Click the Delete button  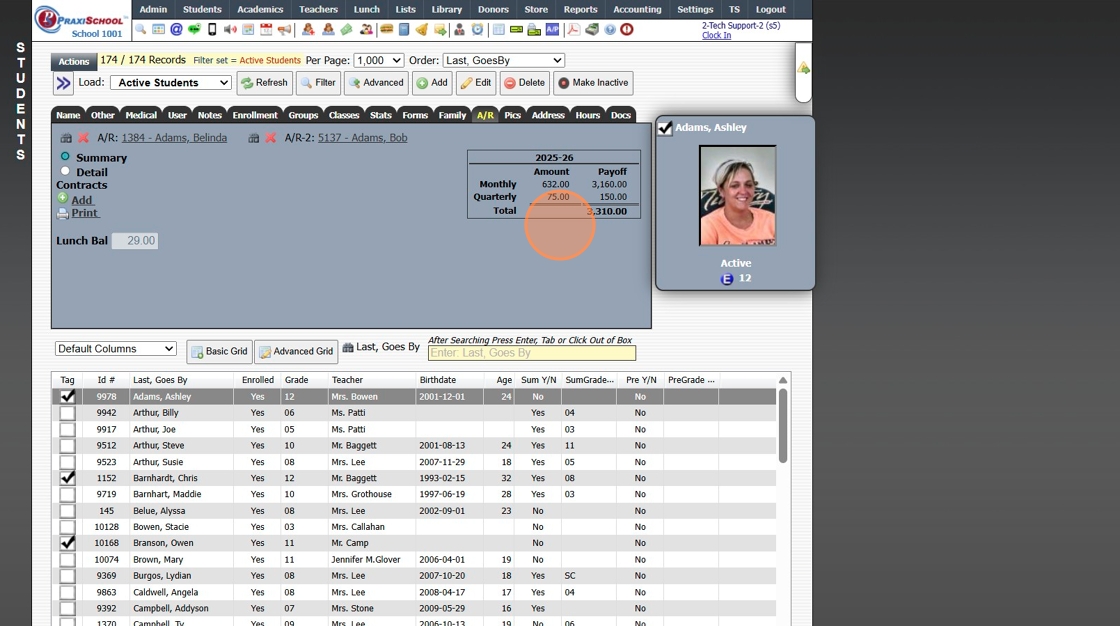point(525,83)
